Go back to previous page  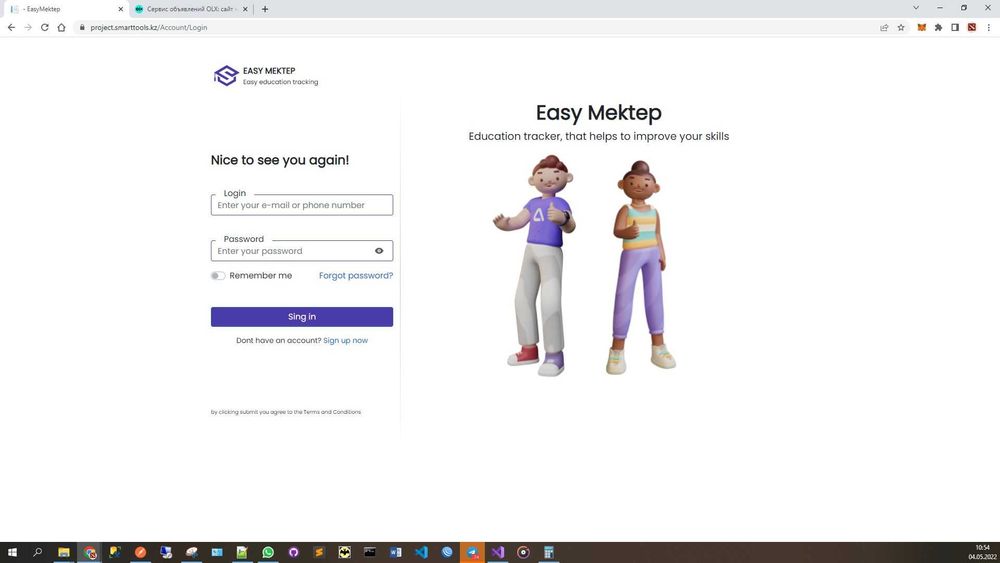point(11,27)
